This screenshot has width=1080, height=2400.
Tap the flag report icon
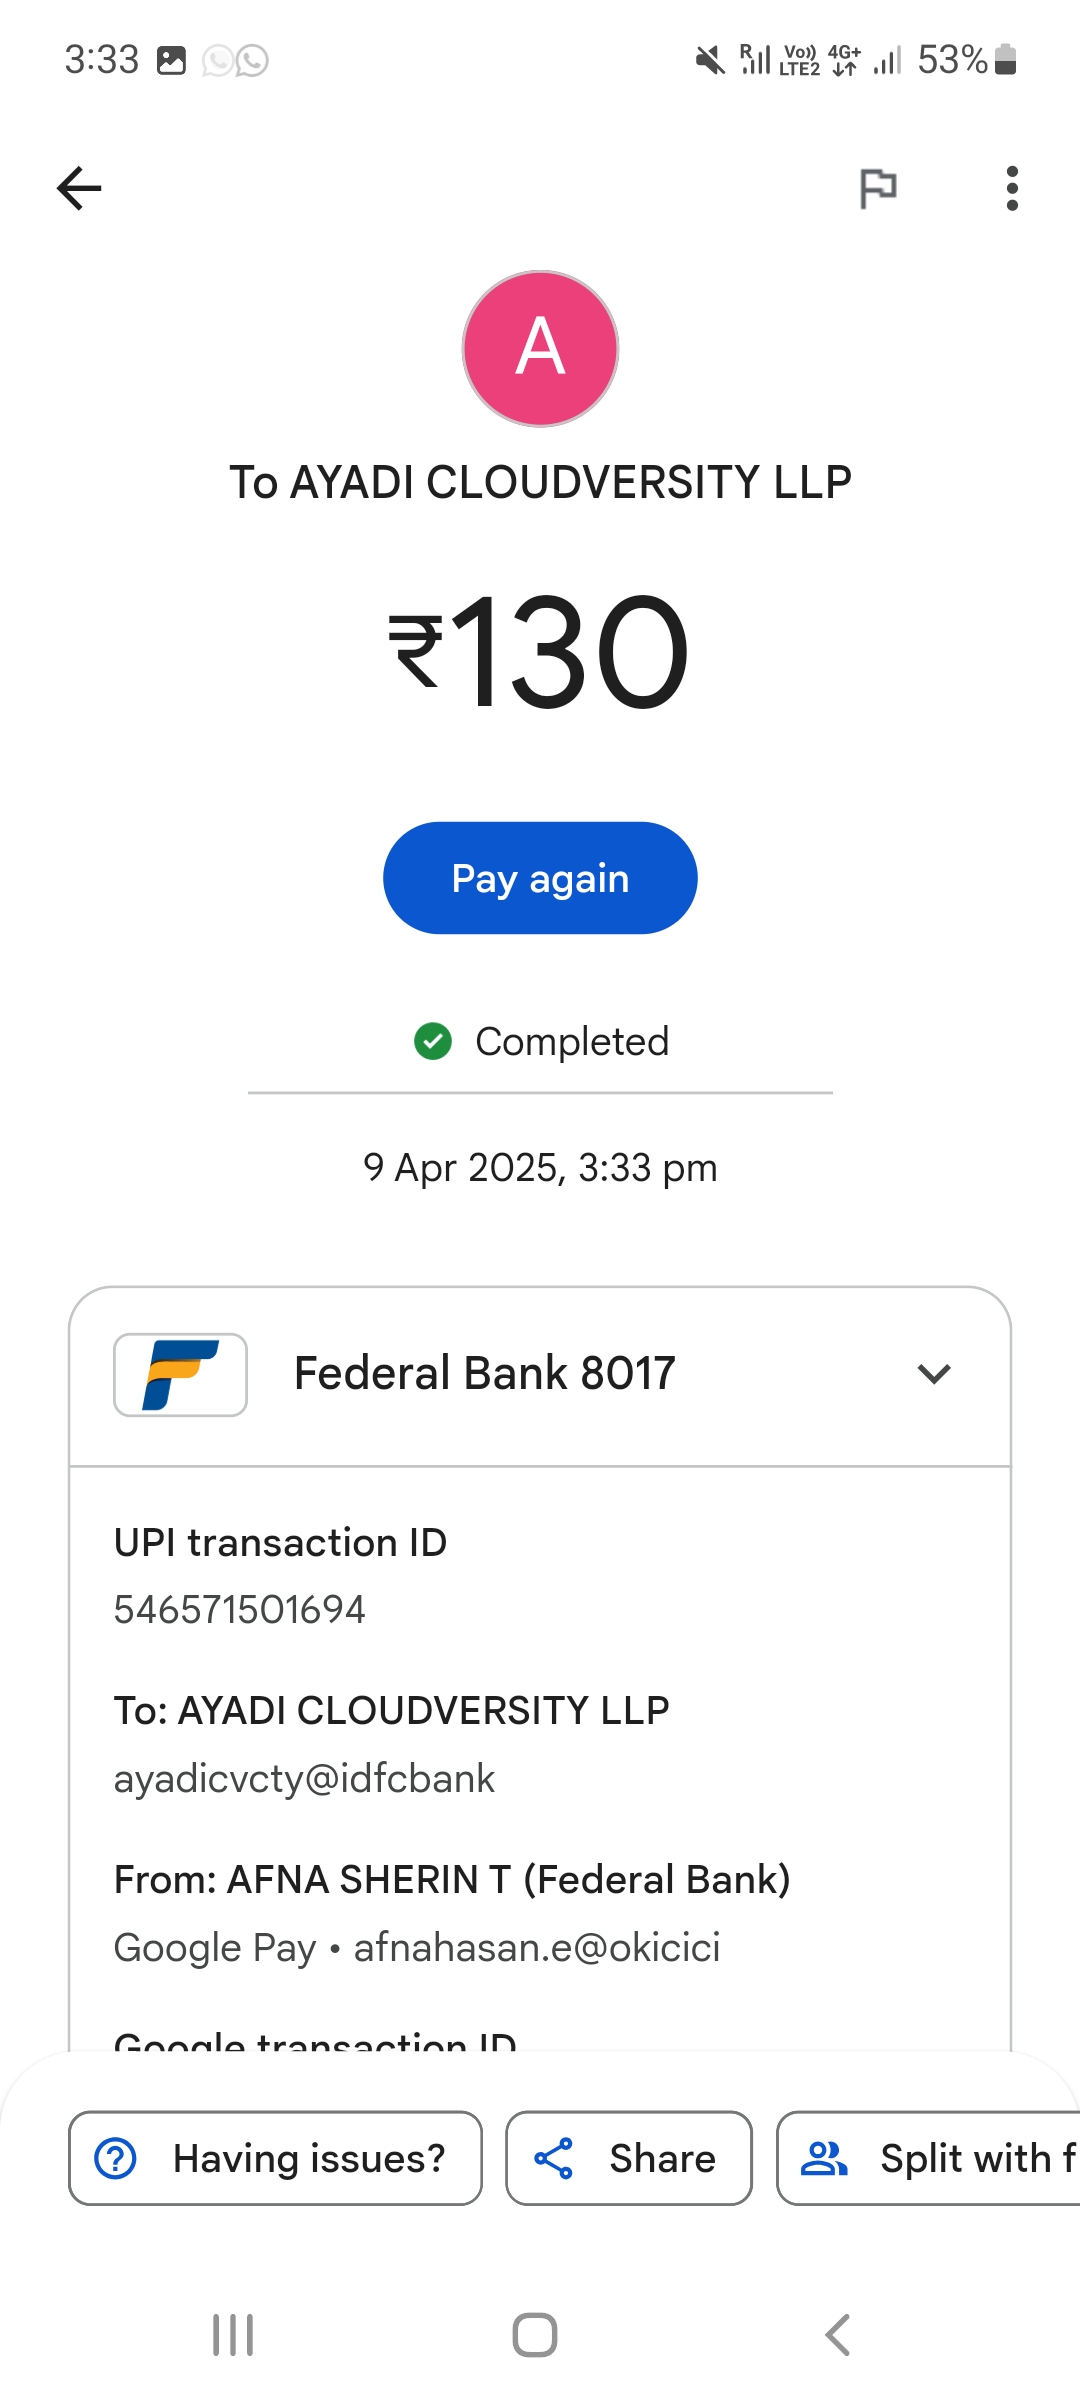tap(878, 188)
